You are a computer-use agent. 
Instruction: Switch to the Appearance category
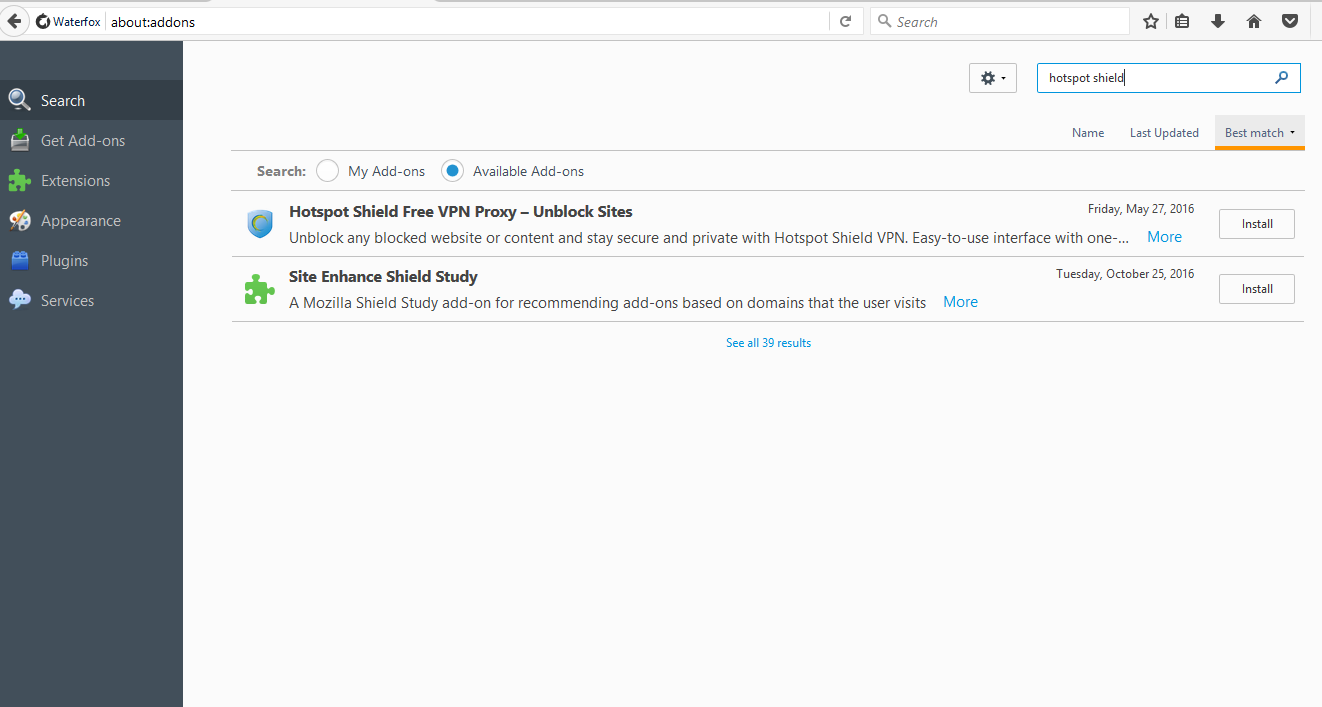91,221
